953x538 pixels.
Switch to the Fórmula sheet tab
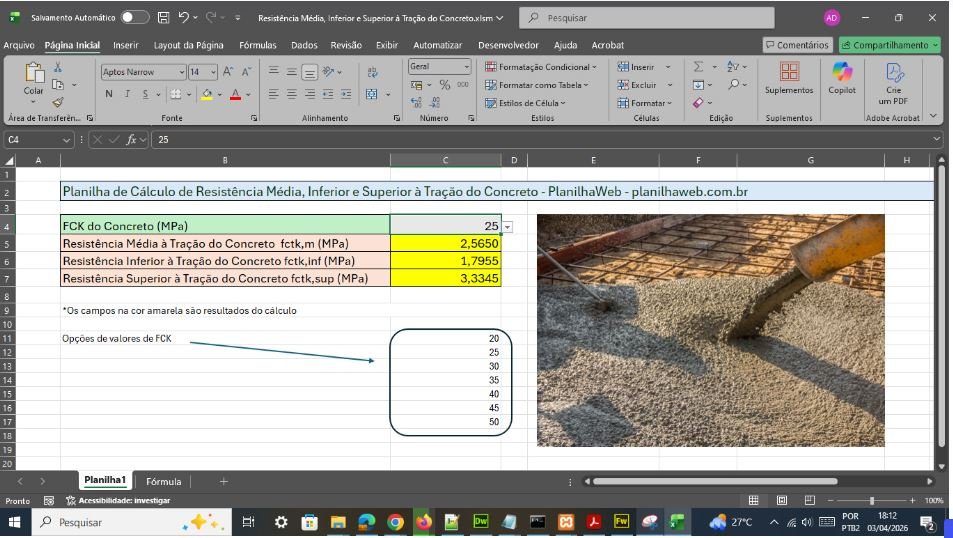[164, 481]
